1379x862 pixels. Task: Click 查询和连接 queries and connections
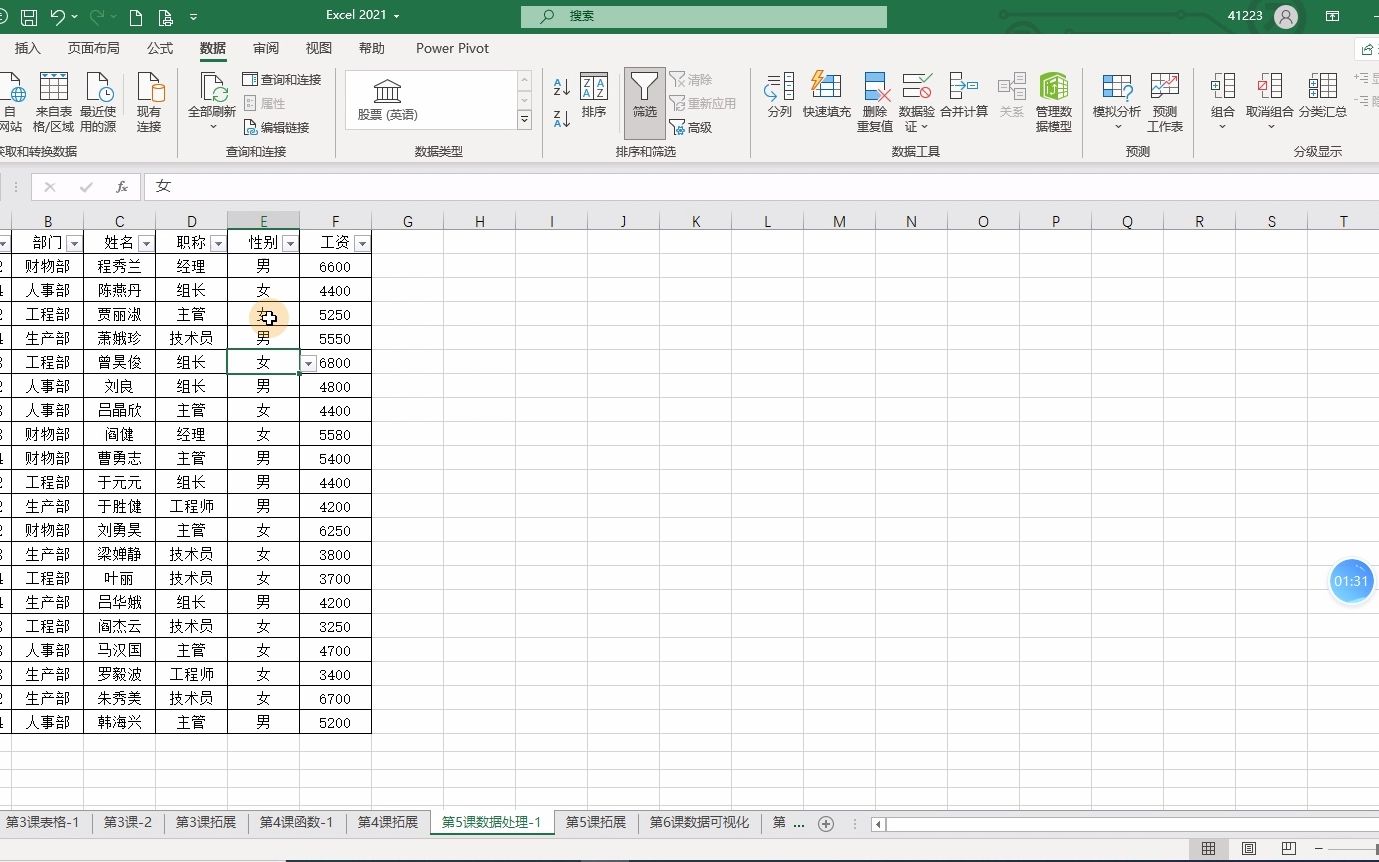[282, 79]
